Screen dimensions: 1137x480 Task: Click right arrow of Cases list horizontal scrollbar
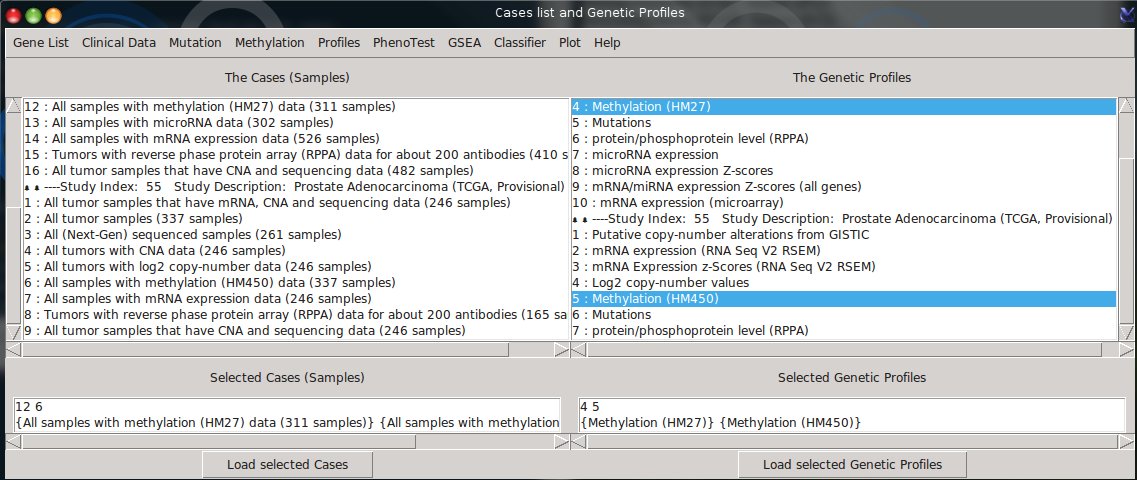[561, 350]
